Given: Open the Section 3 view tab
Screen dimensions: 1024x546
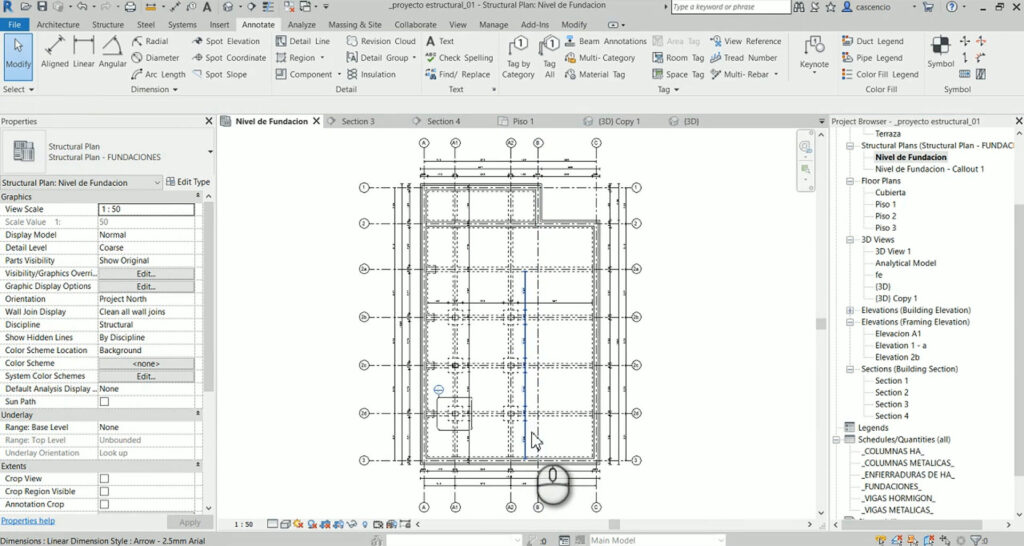Looking at the screenshot, I should (357, 121).
